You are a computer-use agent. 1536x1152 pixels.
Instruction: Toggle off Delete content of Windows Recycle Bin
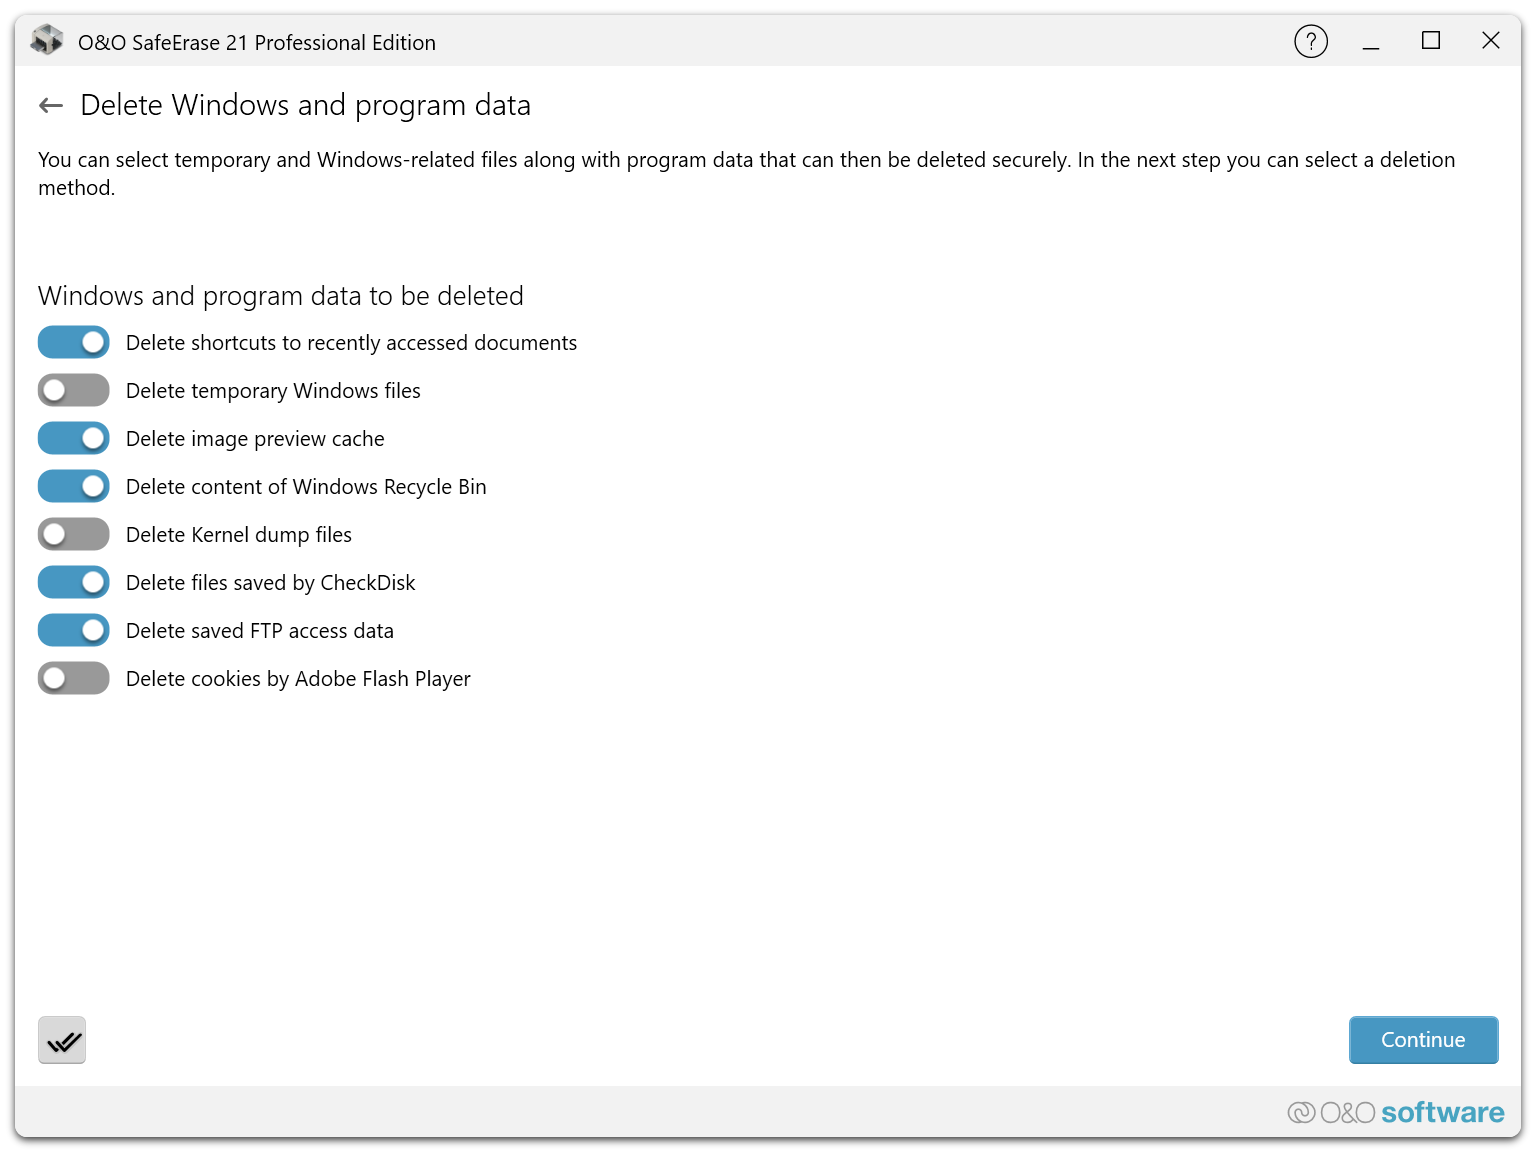tap(74, 487)
